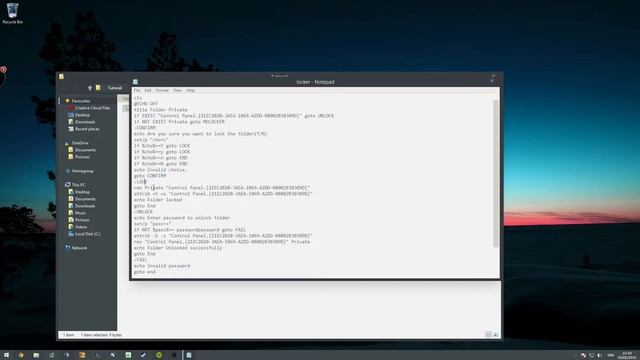Open the Windows Start button
Image resolution: width=640 pixels, height=360 pixels.
(x=6, y=355)
